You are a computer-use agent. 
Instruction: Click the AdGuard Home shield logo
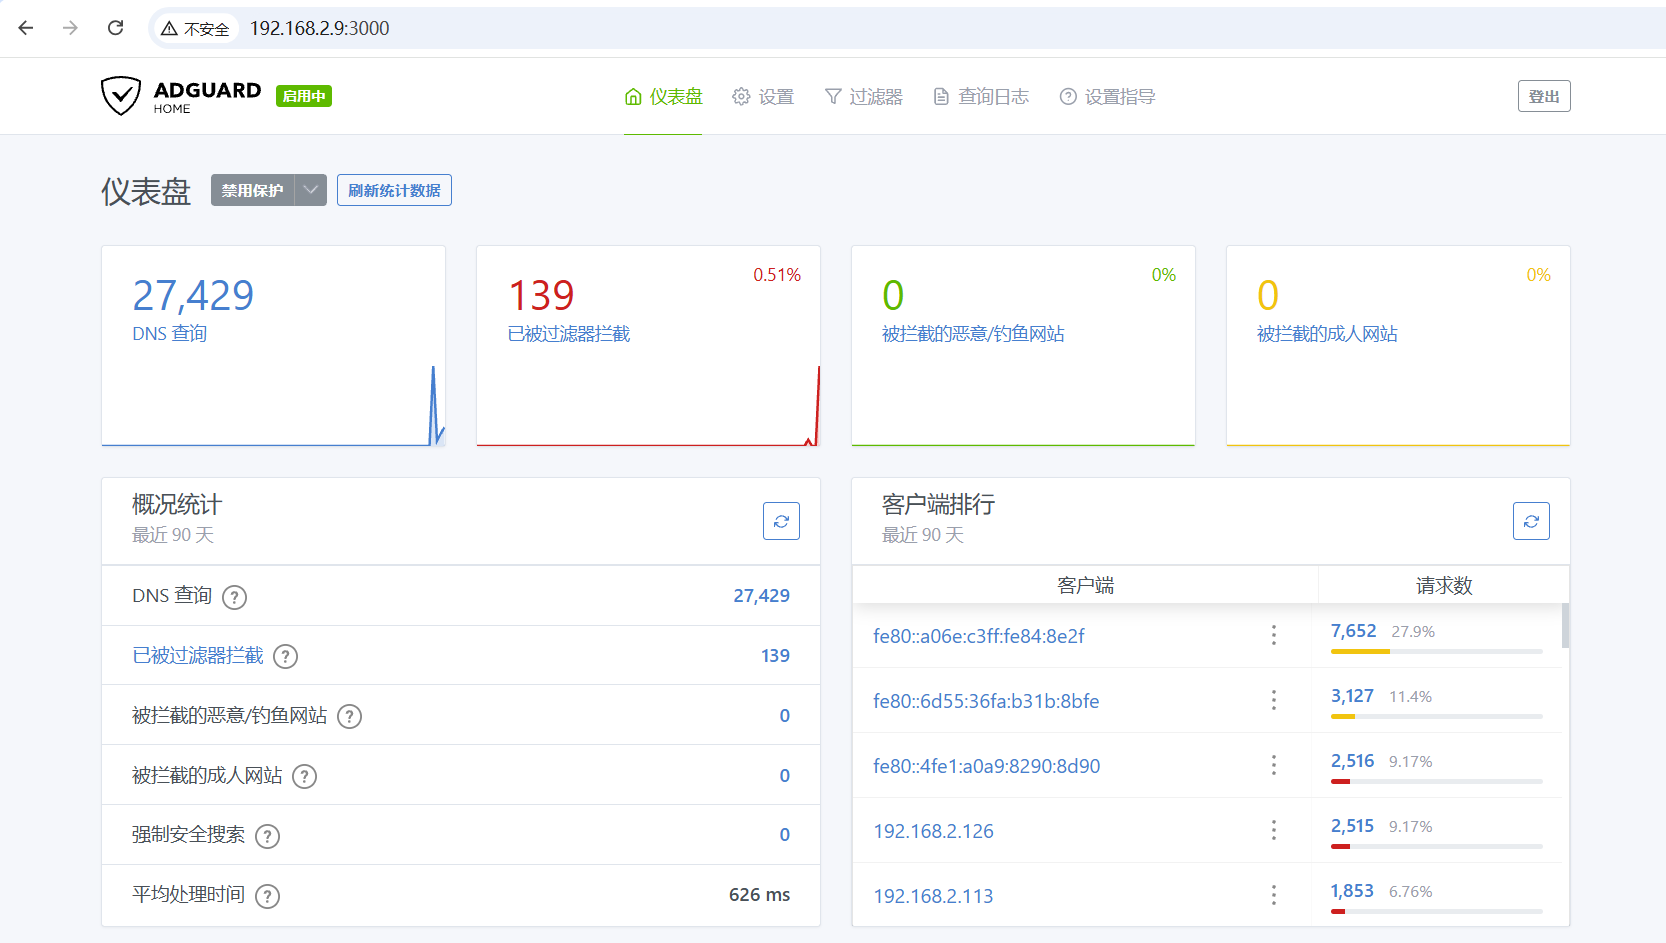click(121, 96)
